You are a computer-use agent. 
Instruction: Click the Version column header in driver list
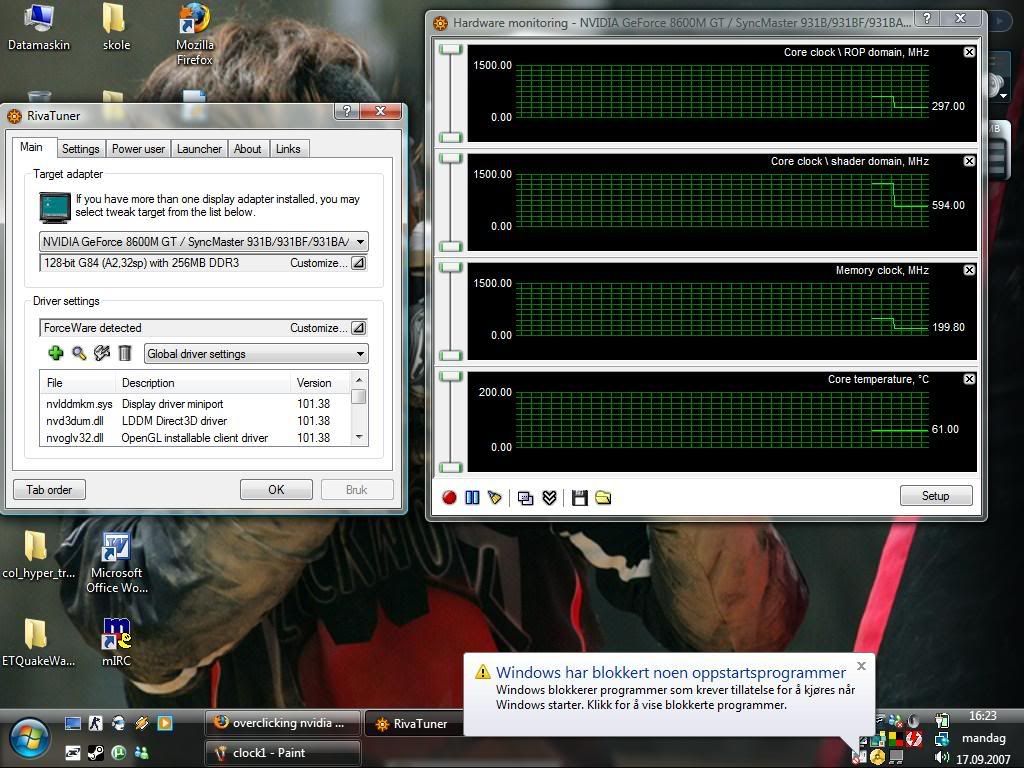(x=320, y=383)
